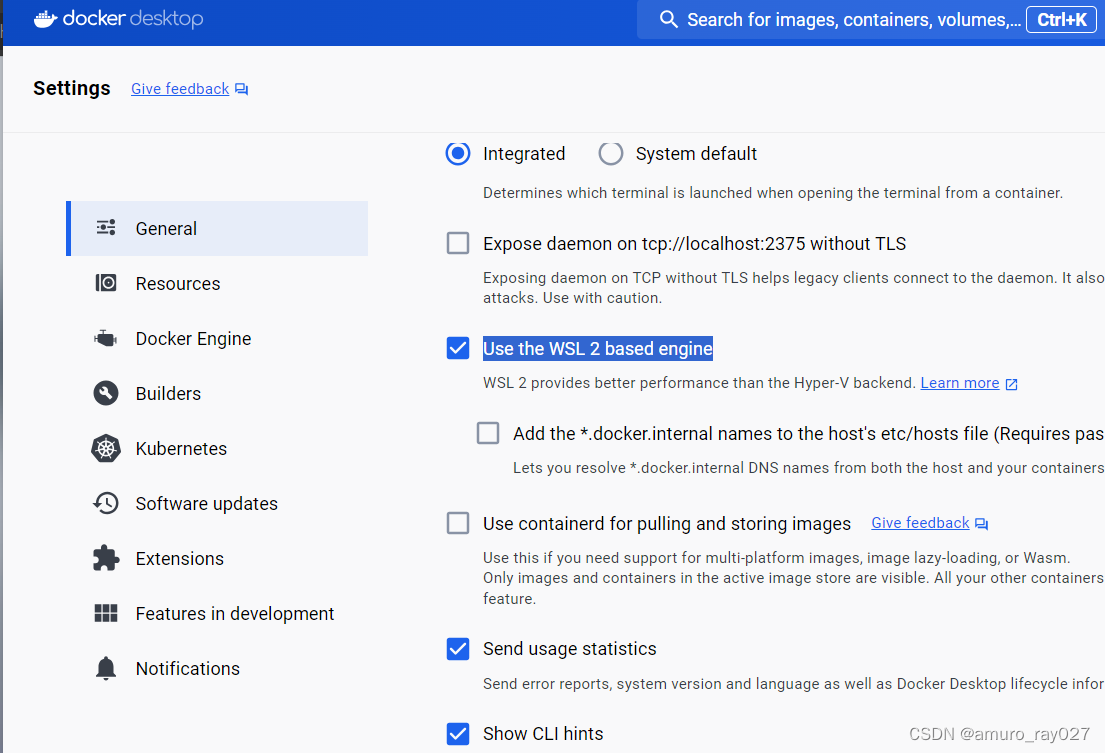
Task: Go to Docker Engine settings
Action: coord(217,338)
